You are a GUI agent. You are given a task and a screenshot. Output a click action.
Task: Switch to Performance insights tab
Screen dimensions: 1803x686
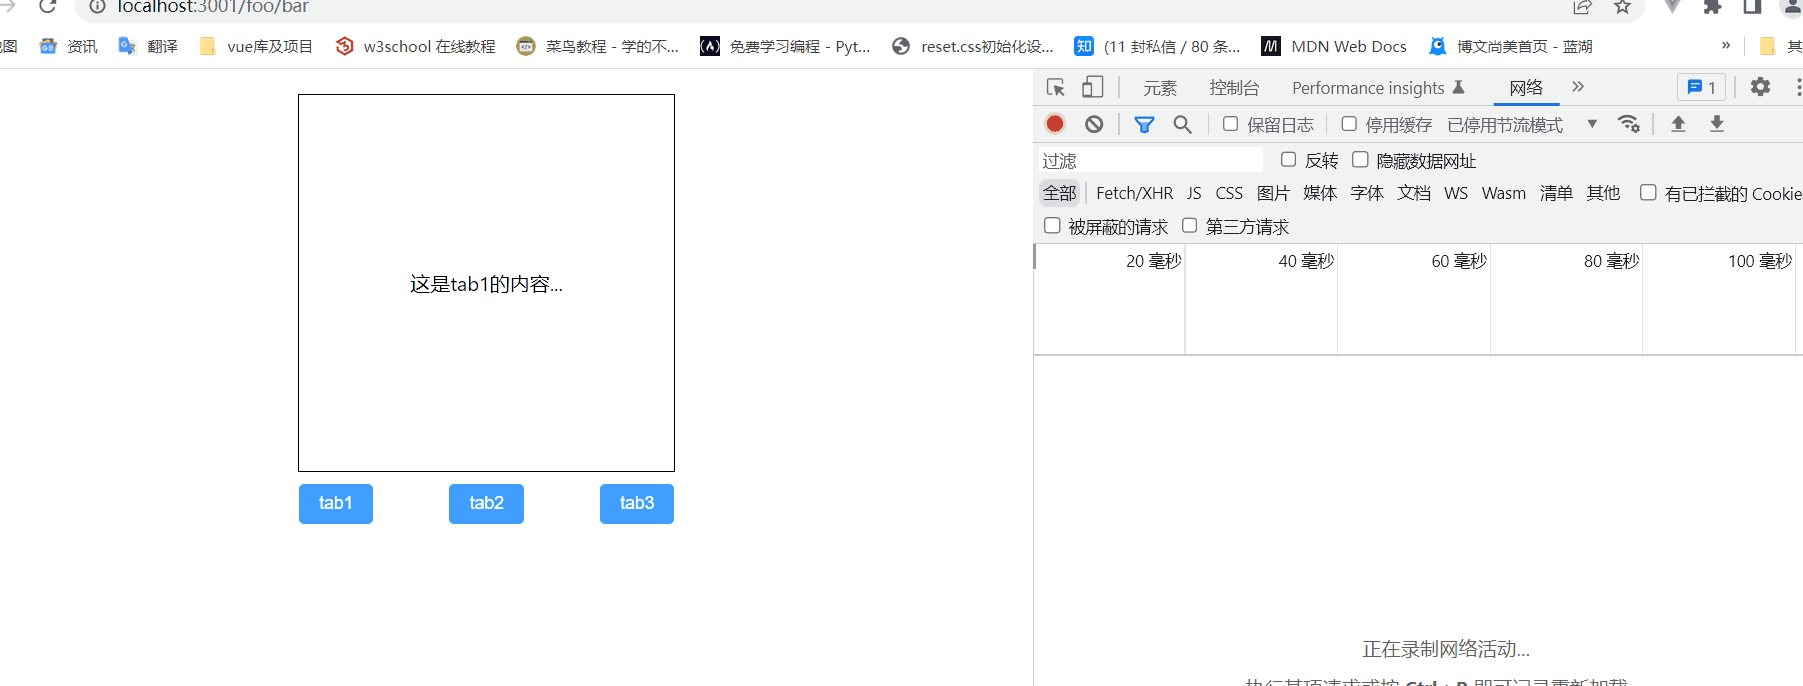point(1378,88)
